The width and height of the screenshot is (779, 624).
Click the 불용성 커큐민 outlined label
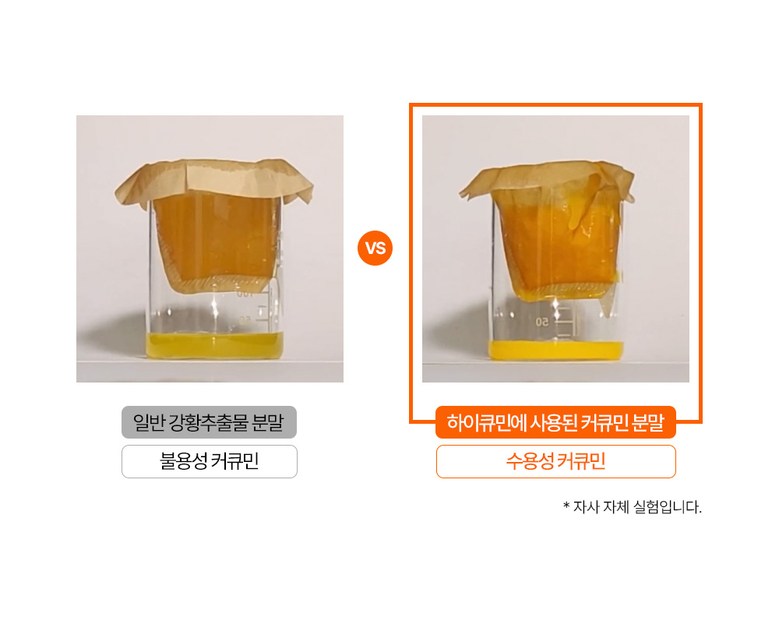[x=210, y=462]
